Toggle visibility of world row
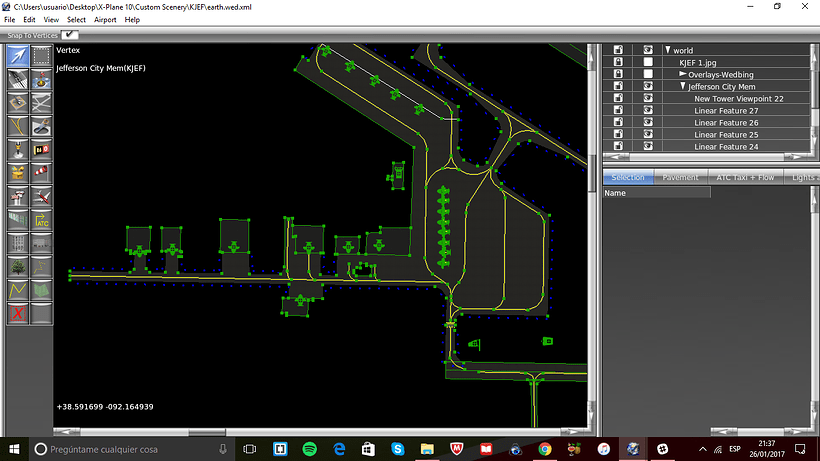 point(648,50)
